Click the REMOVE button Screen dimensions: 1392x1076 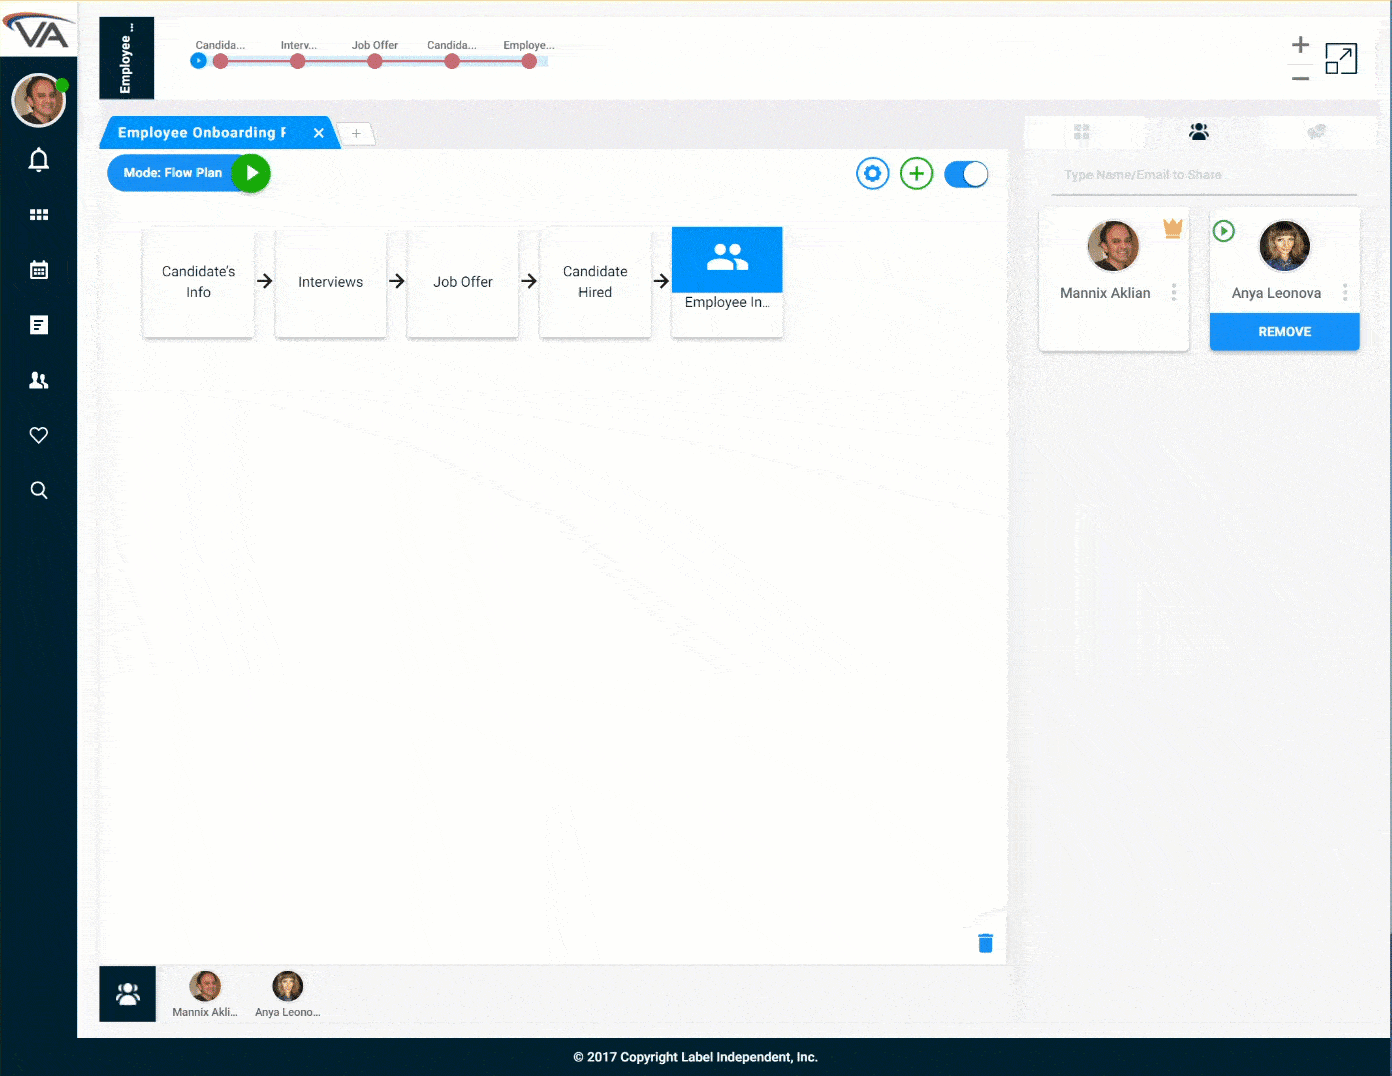[x=1285, y=332]
